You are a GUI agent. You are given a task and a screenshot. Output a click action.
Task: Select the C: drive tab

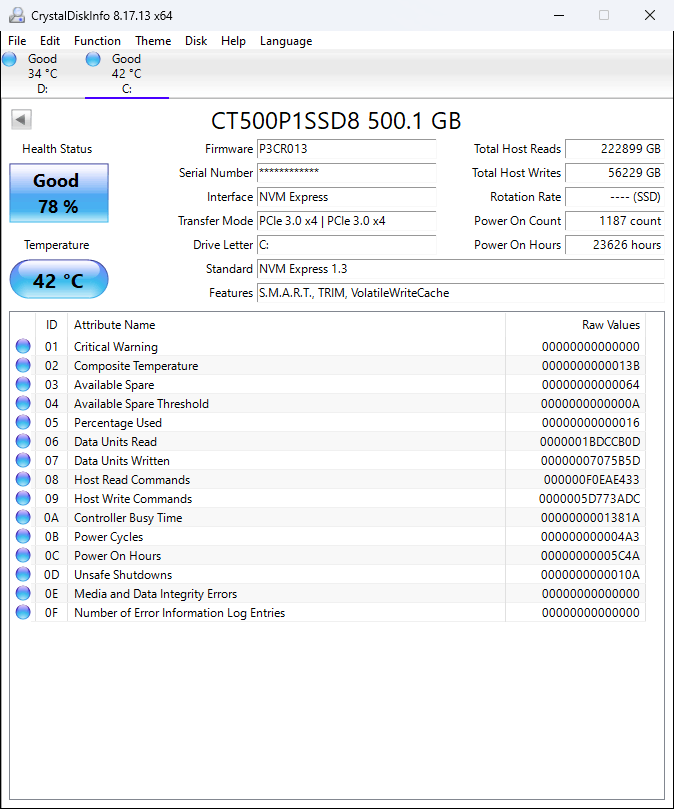[127, 74]
